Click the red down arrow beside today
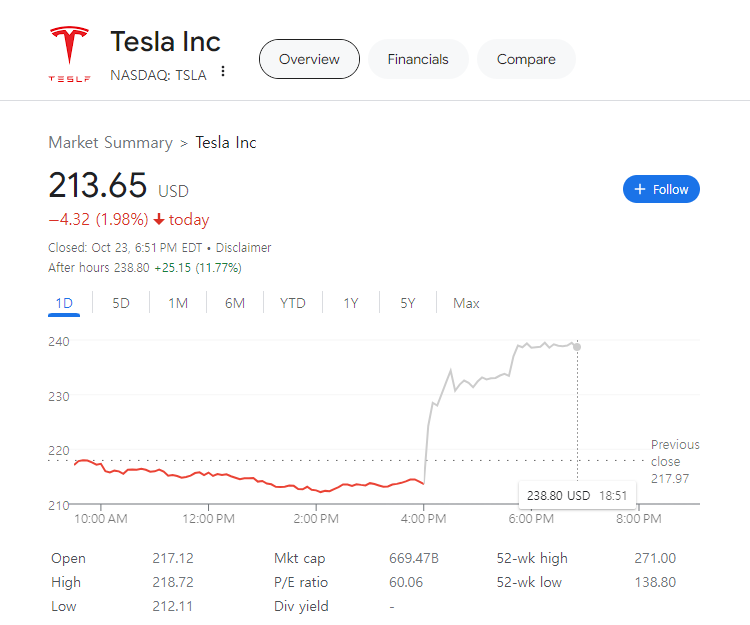The width and height of the screenshot is (750, 625). coord(159,220)
